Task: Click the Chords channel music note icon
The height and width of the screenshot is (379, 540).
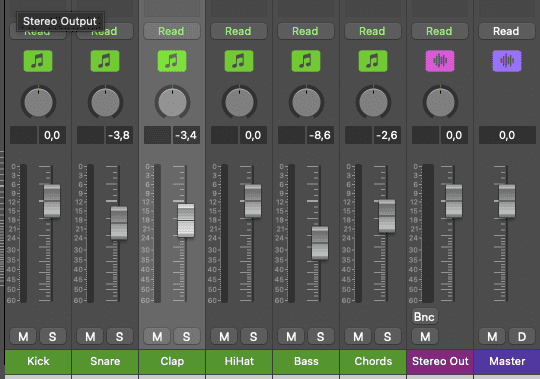Action: coord(373,61)
